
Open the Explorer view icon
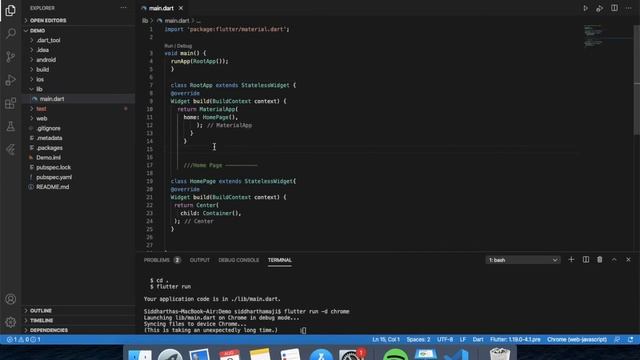(11, 10)
